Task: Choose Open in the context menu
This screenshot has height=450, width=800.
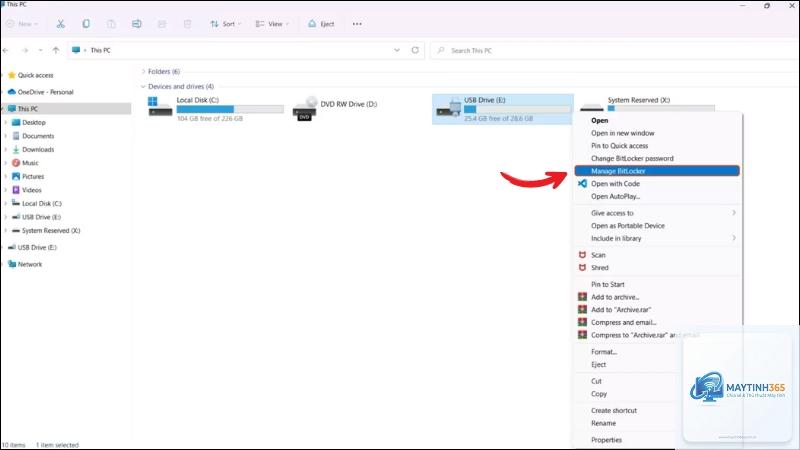Action: tap(599, 120)
